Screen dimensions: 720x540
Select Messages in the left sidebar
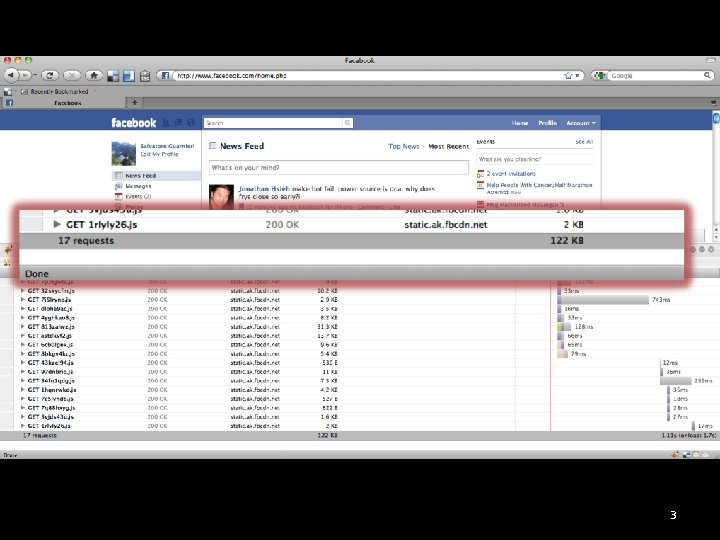point(138,186)
